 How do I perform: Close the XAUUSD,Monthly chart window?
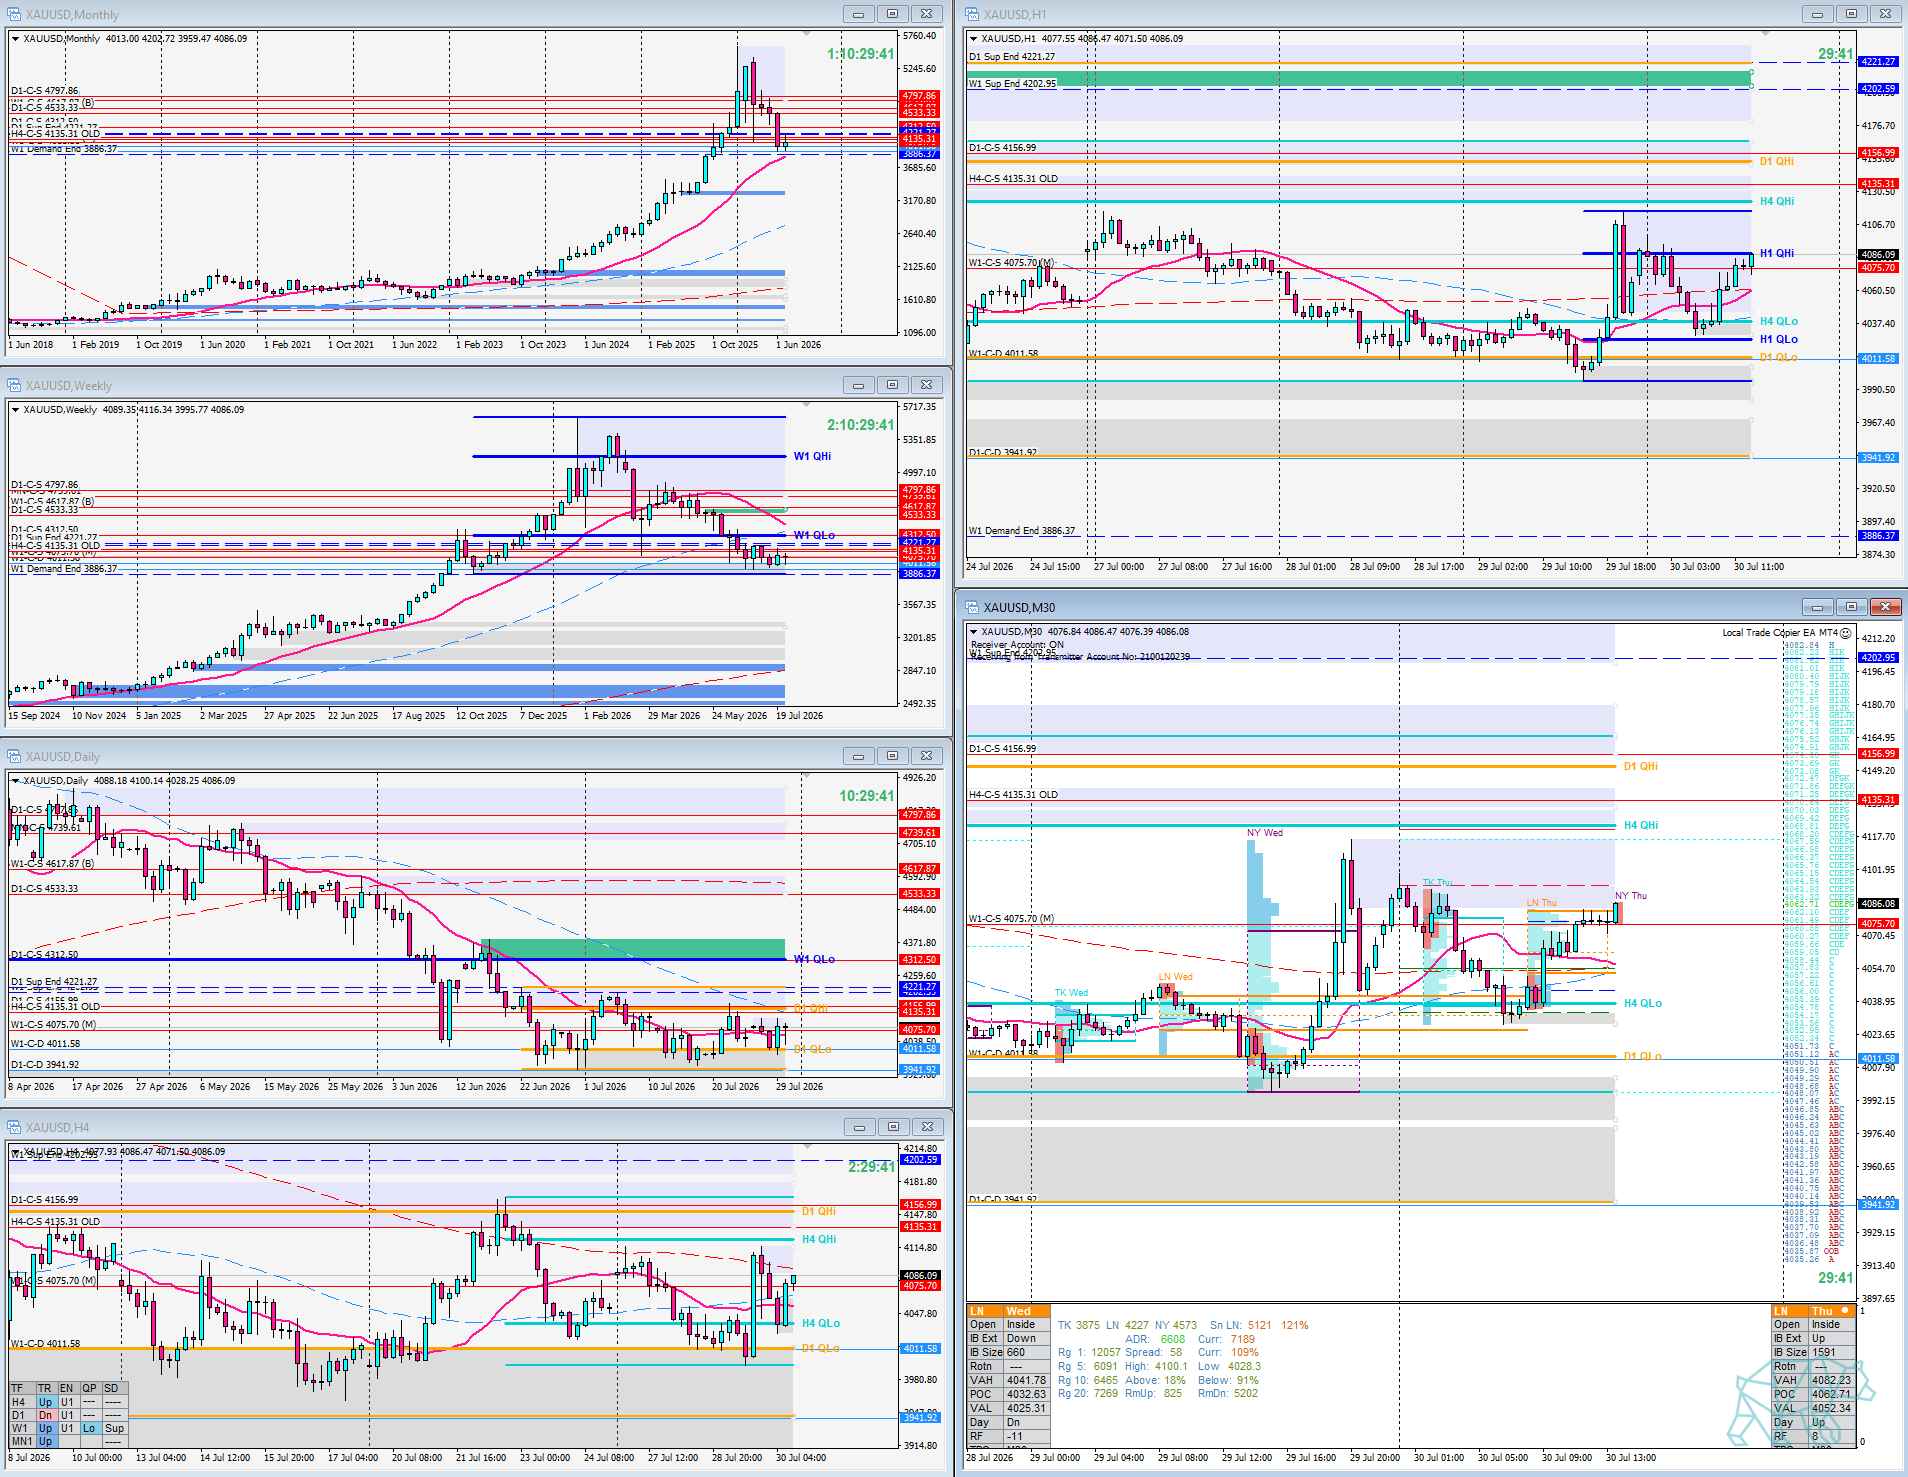pyautogui.click(x=927, y=14)
